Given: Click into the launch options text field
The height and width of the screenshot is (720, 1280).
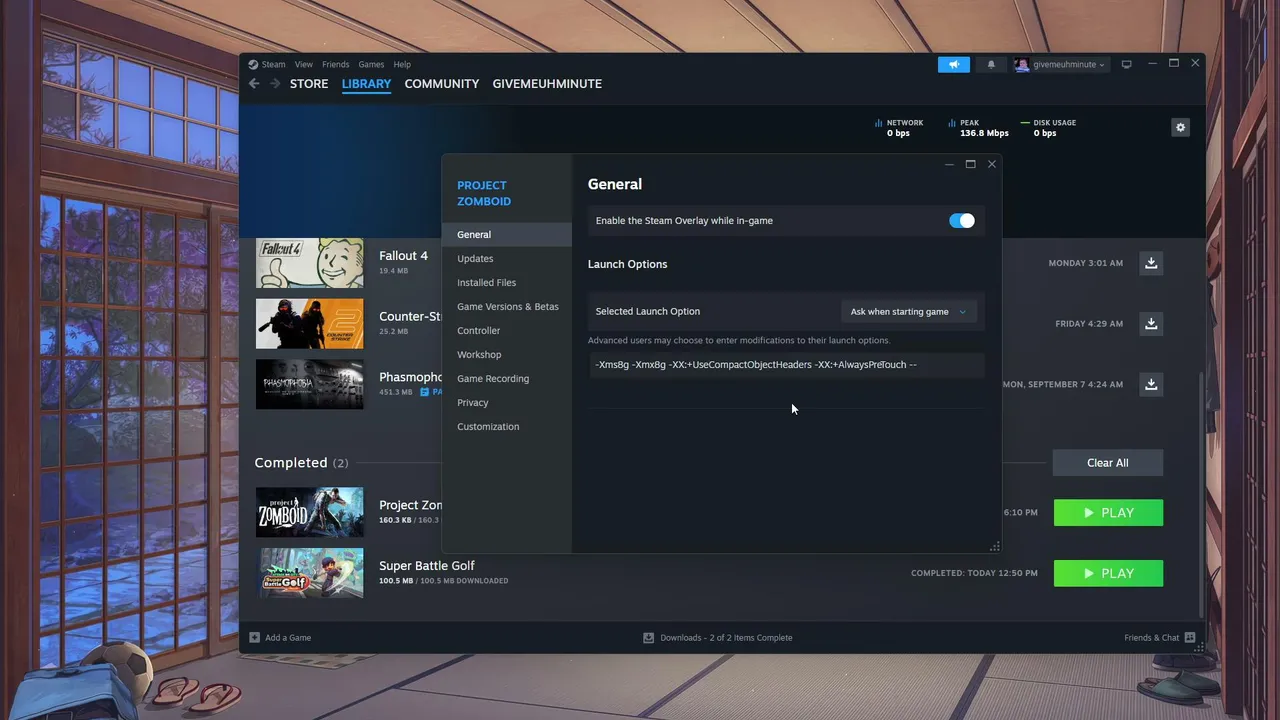Looking at the screenshot, I should pos(786,365).
